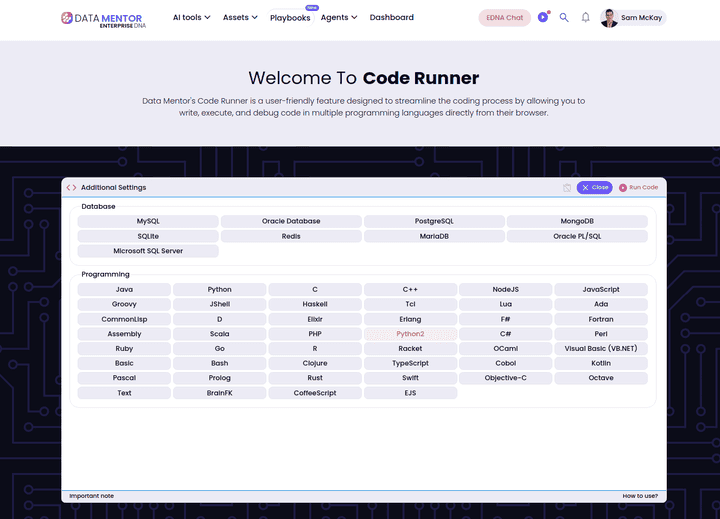Open the notifications bell
Viewport: 720px width, 519px height.
(586, 18)
